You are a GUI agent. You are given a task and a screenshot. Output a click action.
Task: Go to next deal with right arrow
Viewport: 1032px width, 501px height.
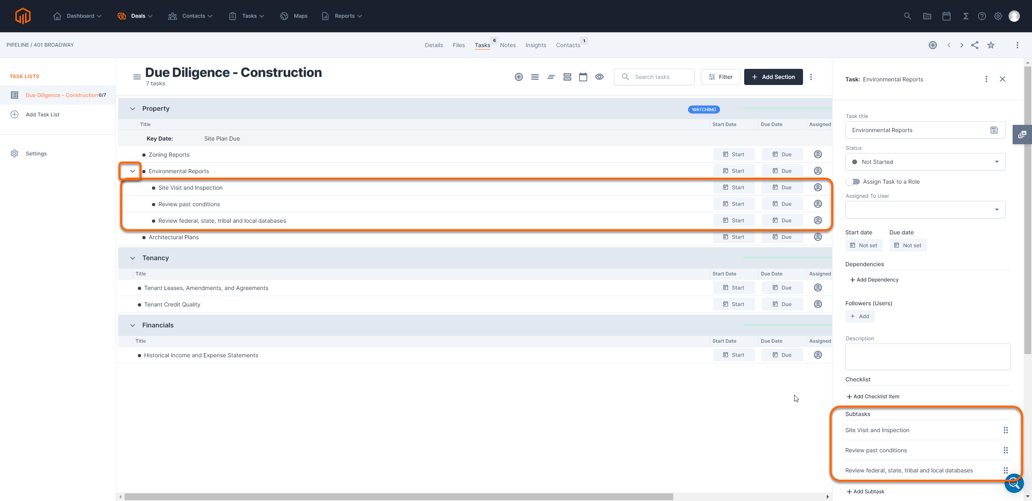(962, 45)
